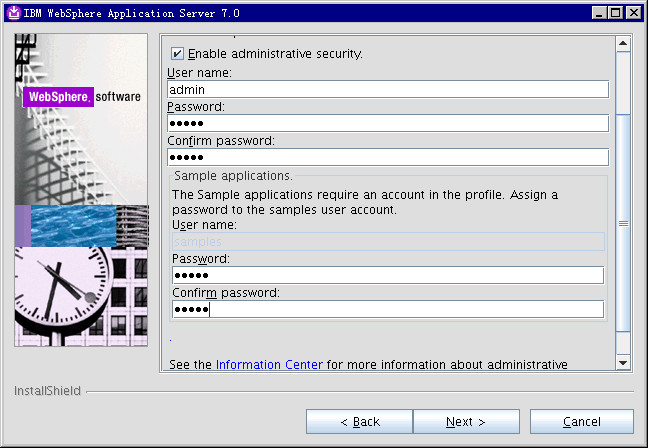Focus the administrative Password field
The width and height of the screenshot is (648, 448).
pos(387,123)
